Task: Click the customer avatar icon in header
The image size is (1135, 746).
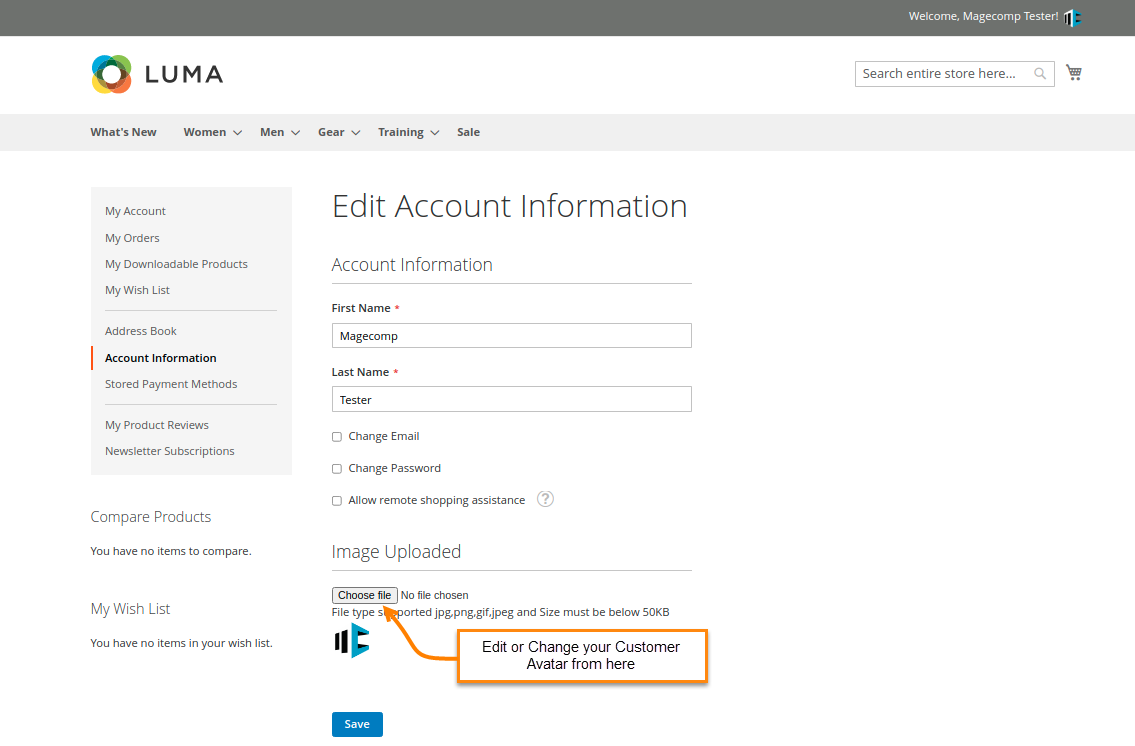Action: [1072, 17]
